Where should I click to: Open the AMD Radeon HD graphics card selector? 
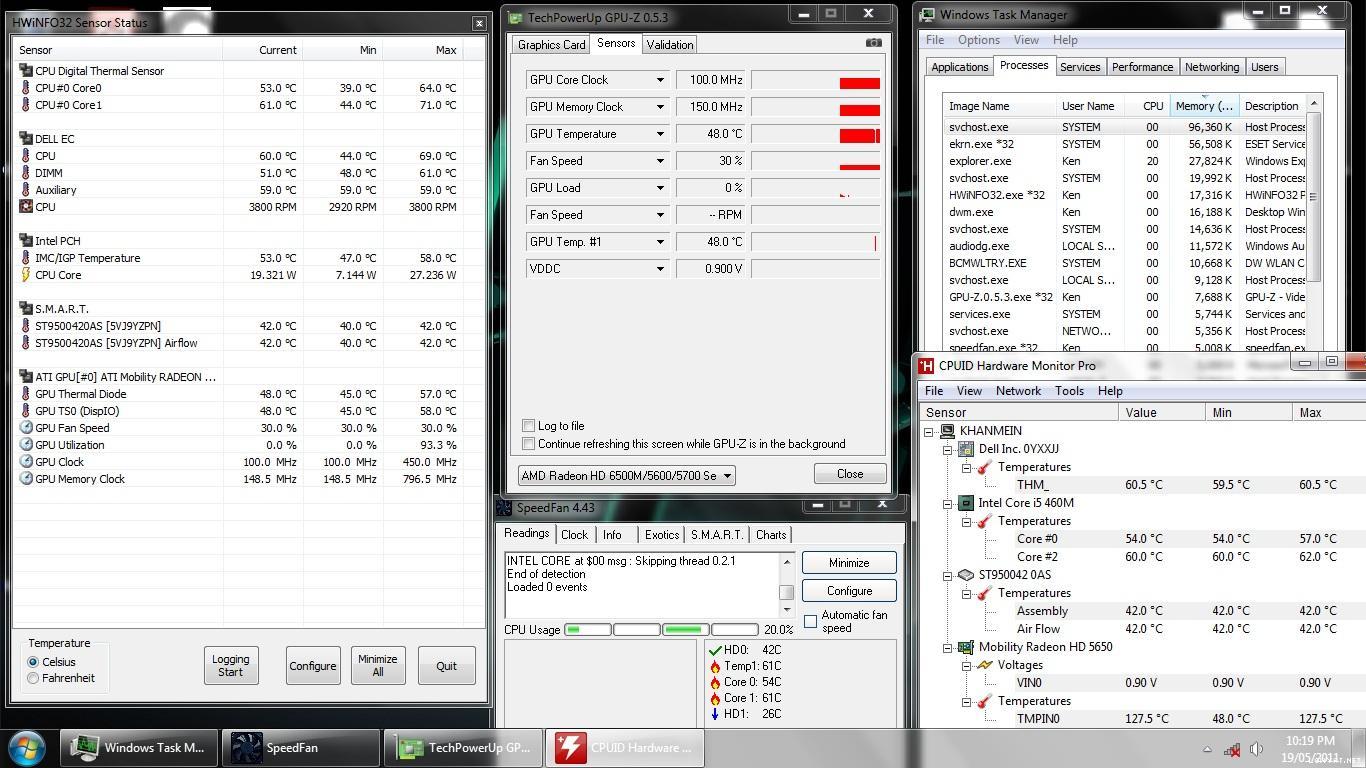click(627, 476)
